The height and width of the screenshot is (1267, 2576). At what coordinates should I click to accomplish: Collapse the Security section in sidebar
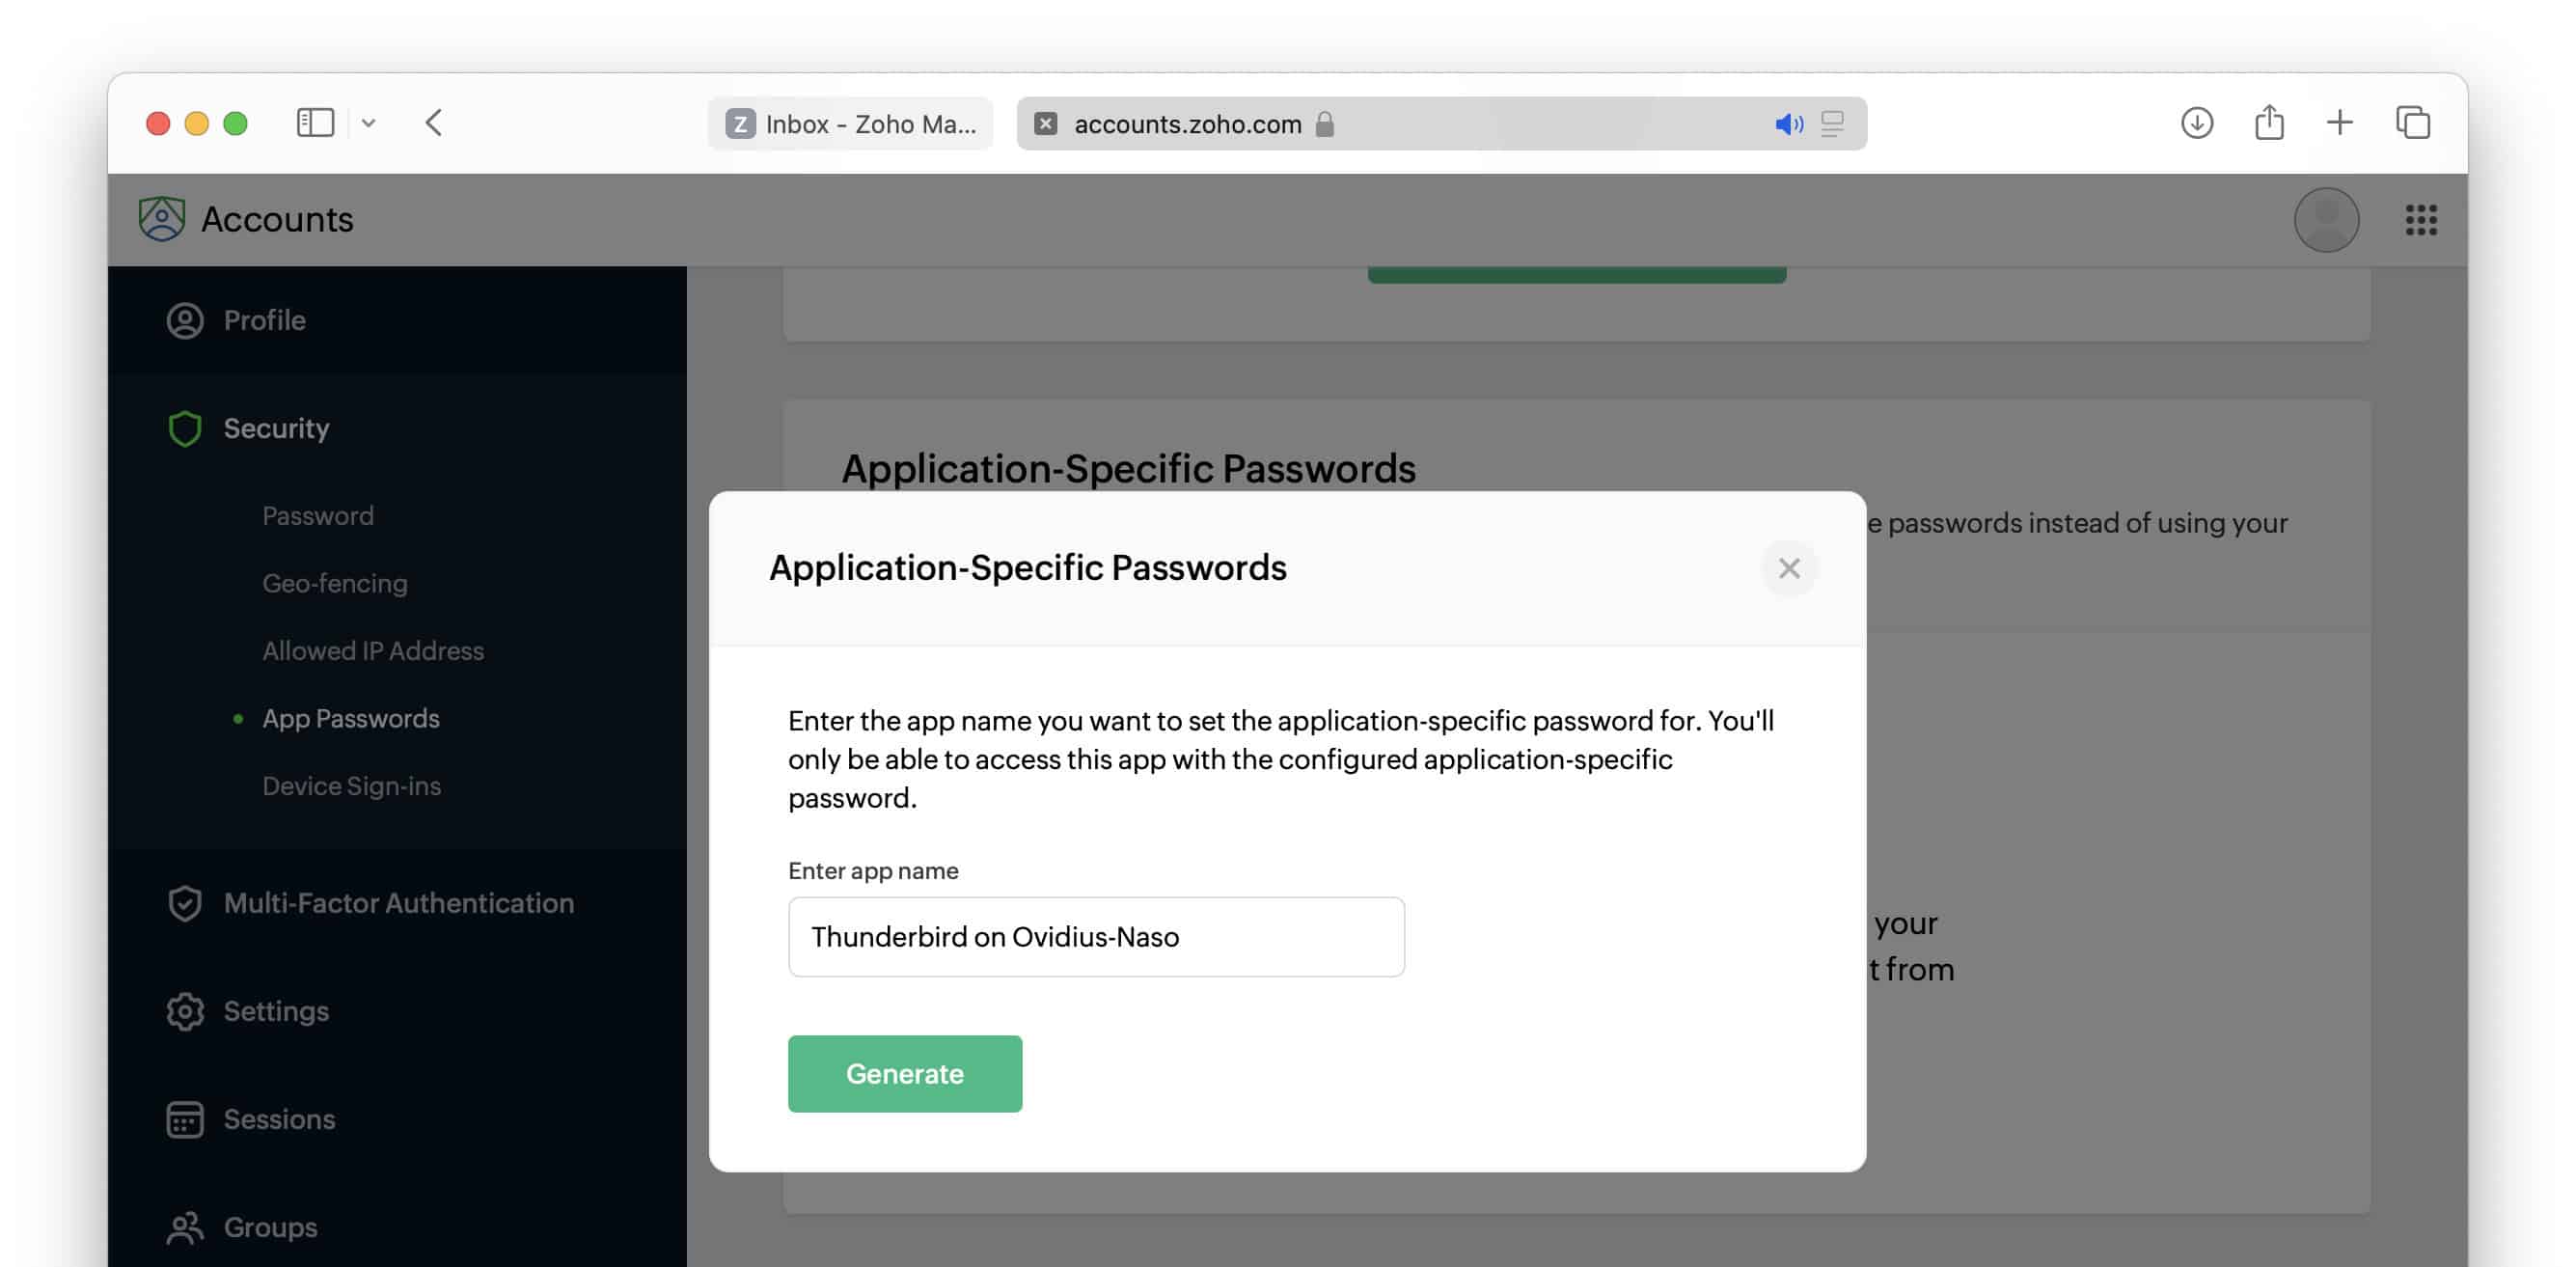pyautogui.click(x=276, y=428)
